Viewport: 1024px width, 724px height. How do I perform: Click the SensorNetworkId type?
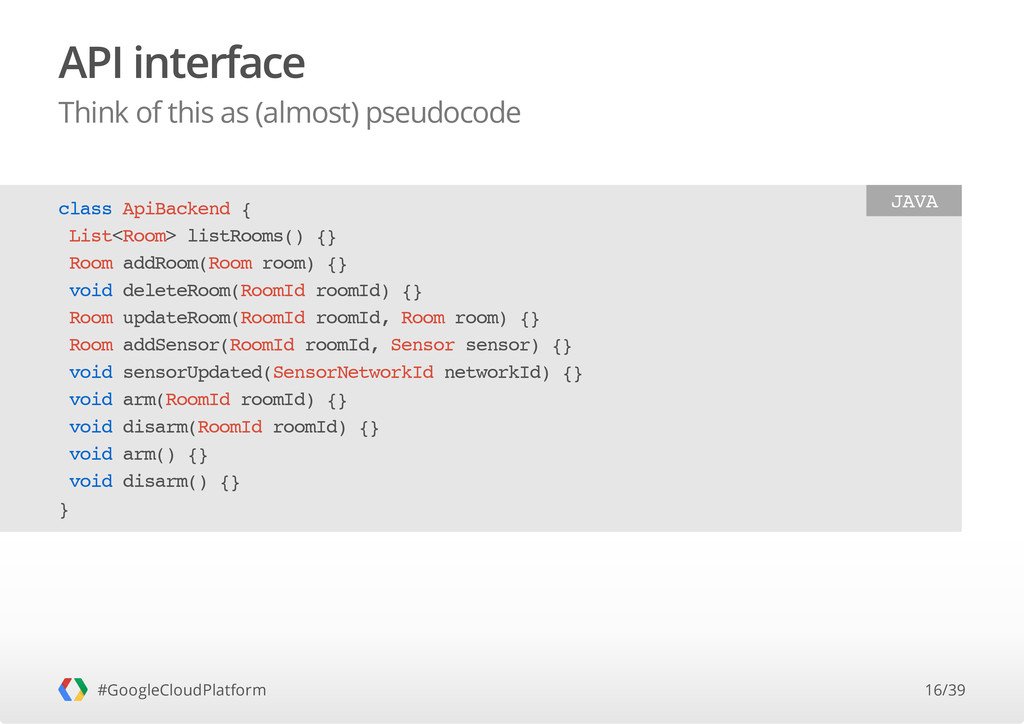(353, 373)
